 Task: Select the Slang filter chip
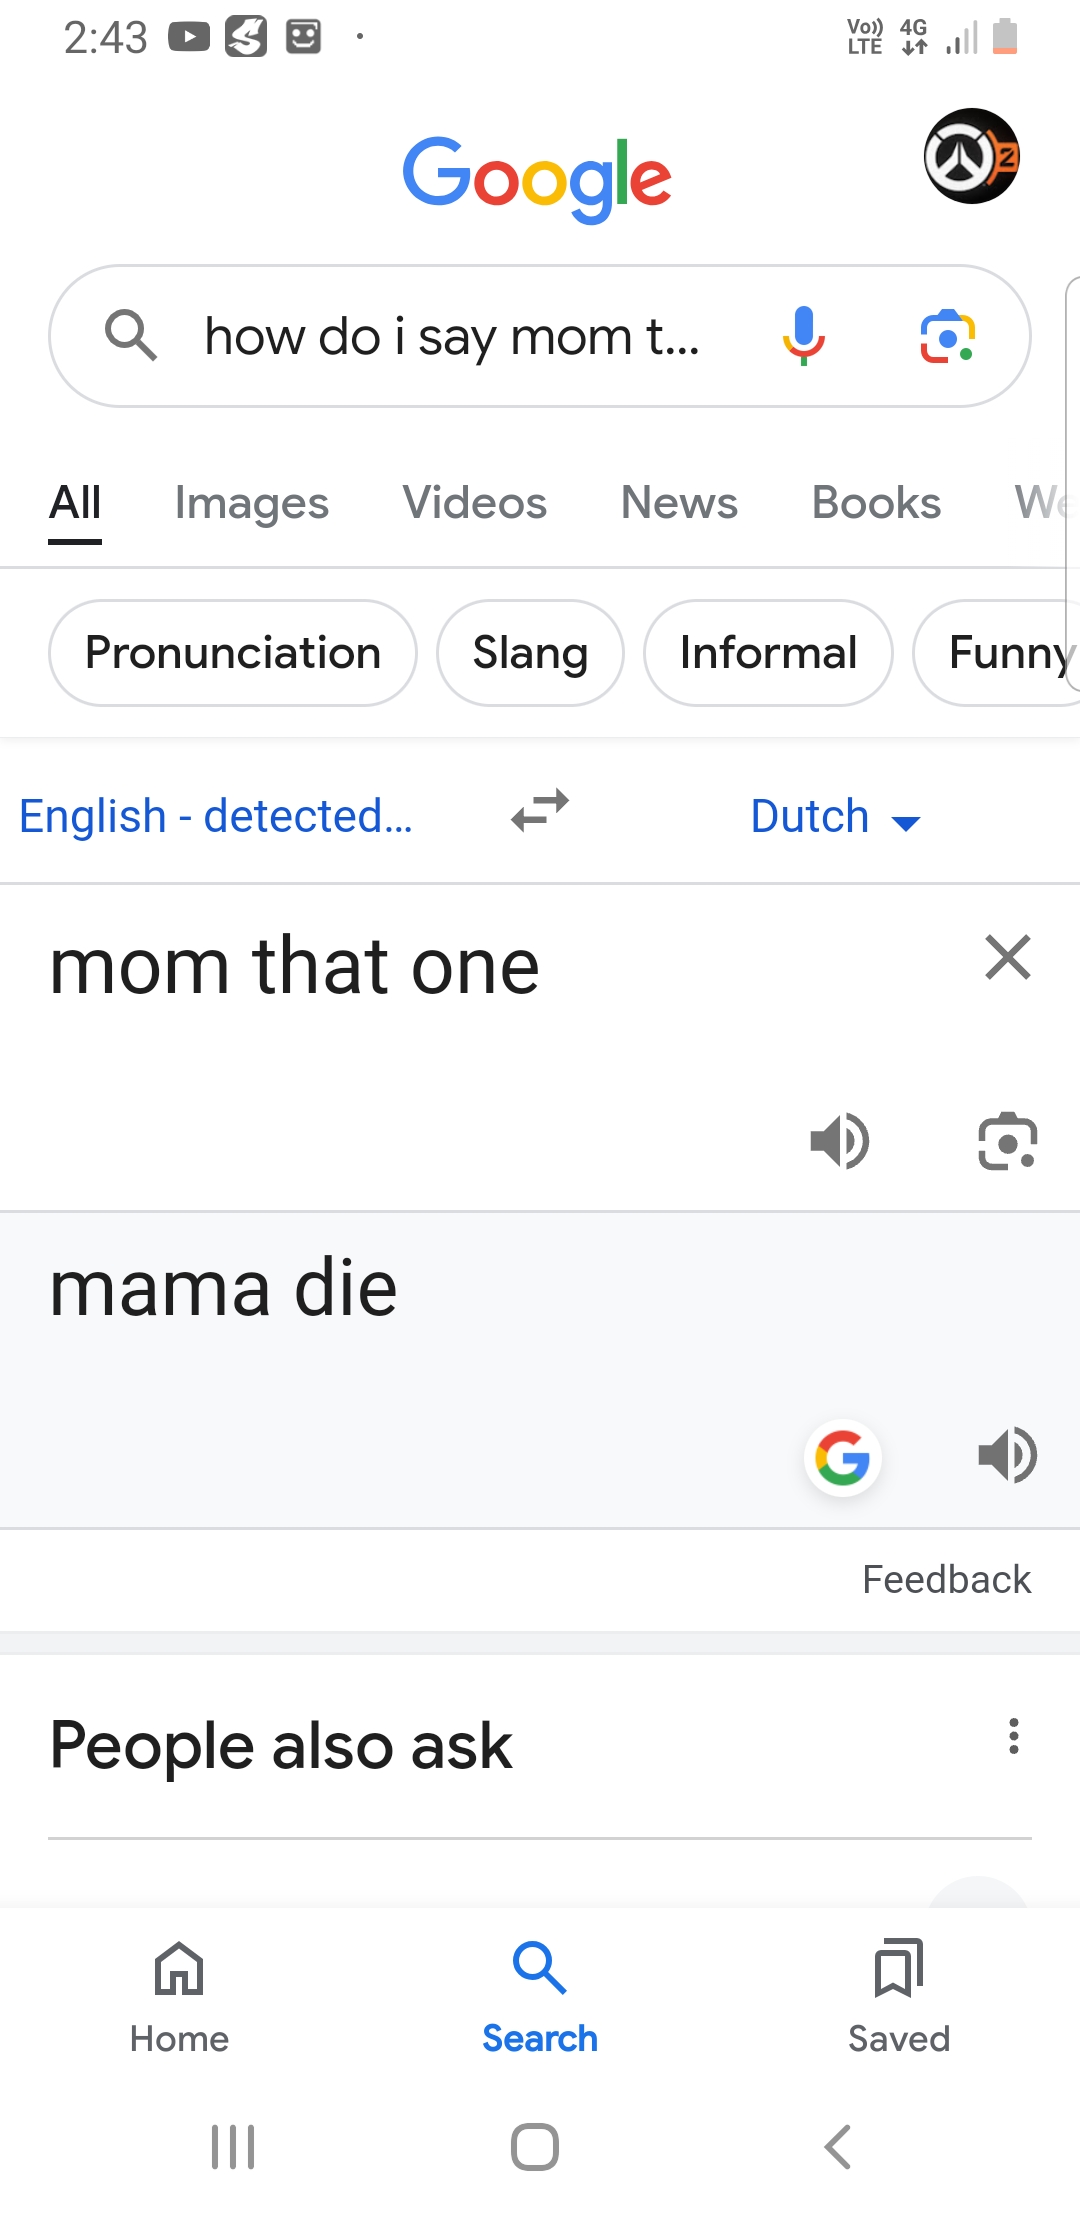coord(530,653)
